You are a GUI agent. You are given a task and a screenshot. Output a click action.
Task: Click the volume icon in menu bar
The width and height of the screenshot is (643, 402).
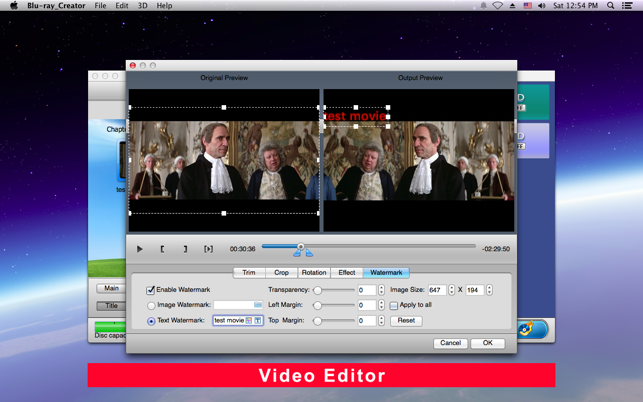(x=542, y=6)
